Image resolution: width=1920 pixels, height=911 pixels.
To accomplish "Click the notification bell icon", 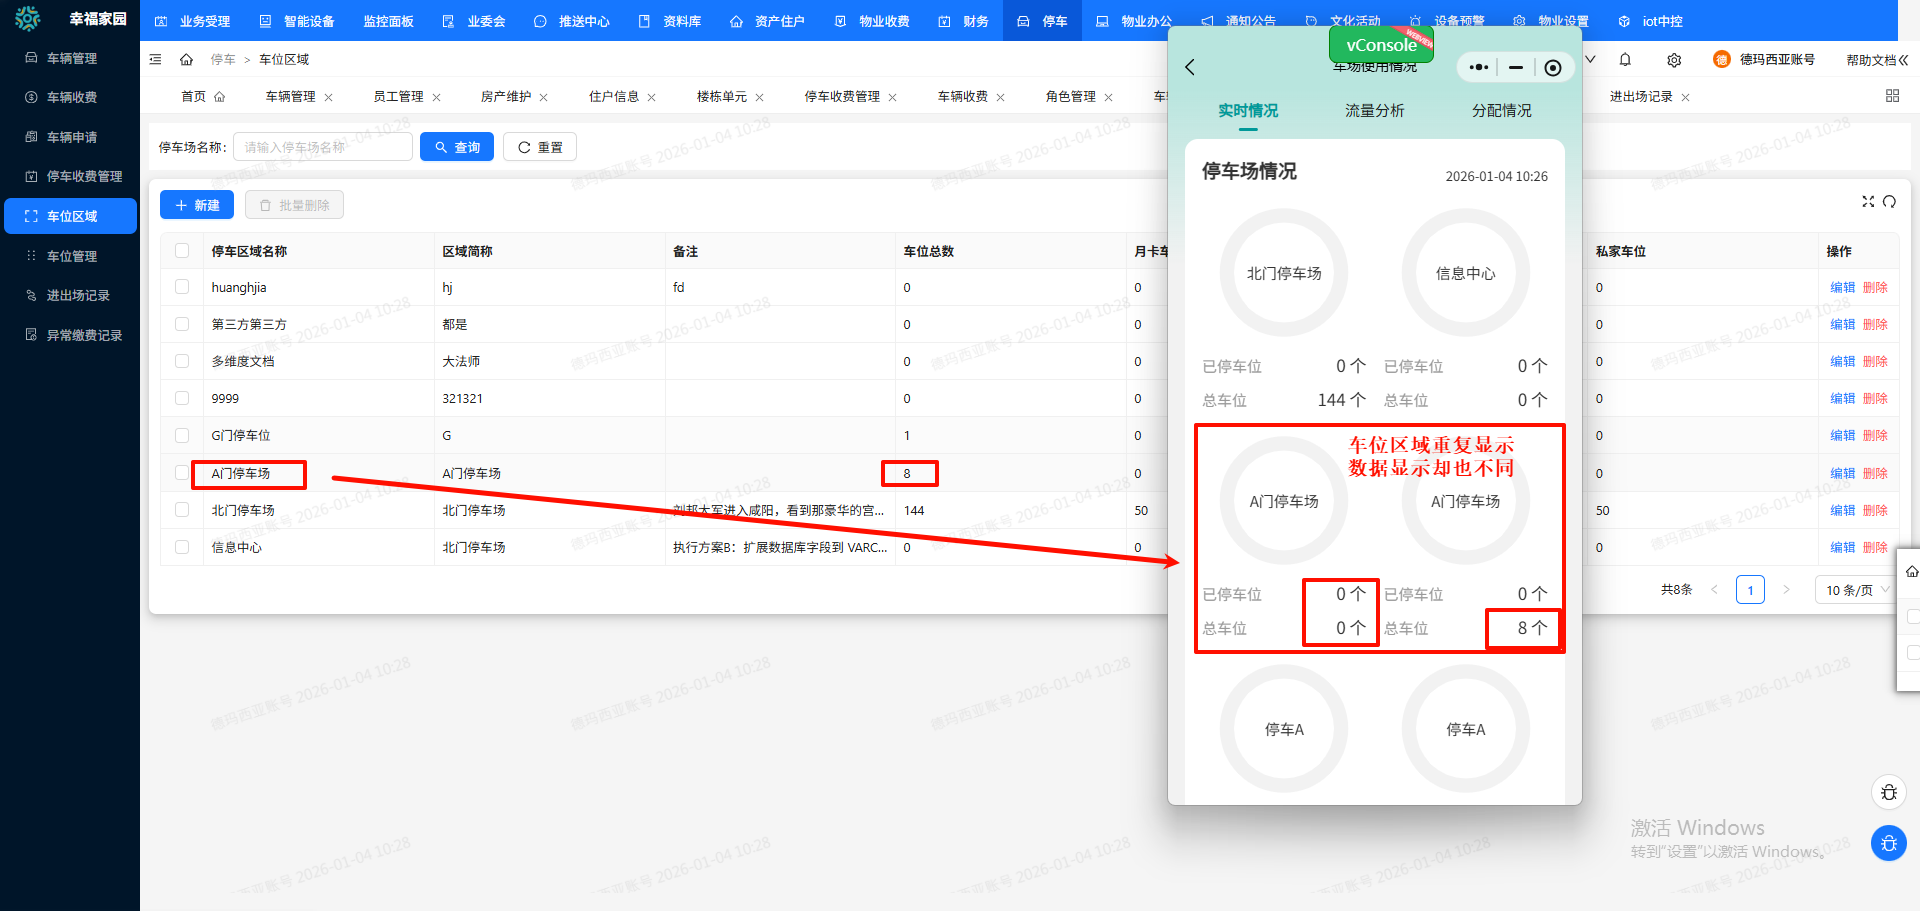I will pos(1625,60).
